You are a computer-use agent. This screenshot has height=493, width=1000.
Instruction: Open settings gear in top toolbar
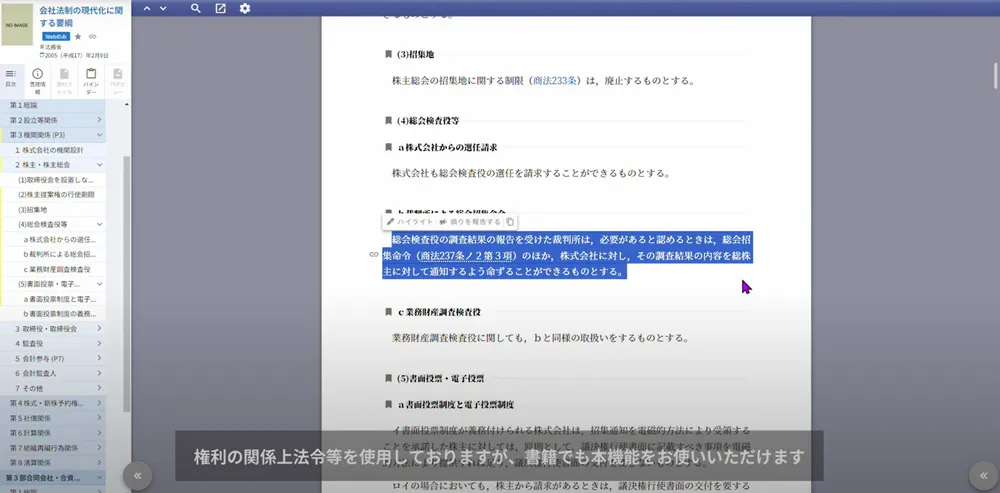point(245,9)
